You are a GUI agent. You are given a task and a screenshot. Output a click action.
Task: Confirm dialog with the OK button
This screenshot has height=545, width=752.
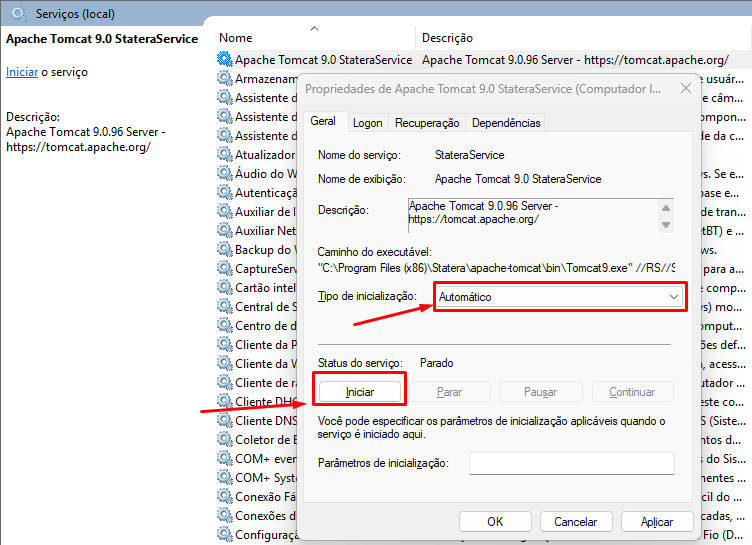(495, 521)
